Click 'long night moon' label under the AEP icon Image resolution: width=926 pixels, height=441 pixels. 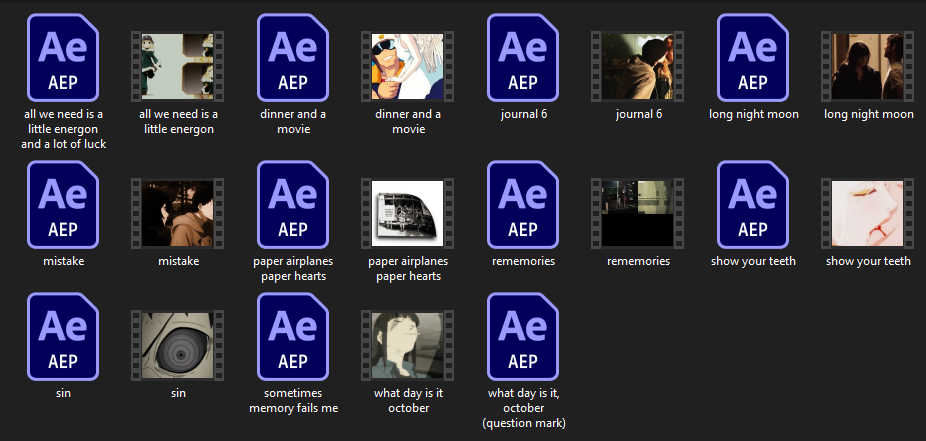pyautogui.click(x=754, y=114)
